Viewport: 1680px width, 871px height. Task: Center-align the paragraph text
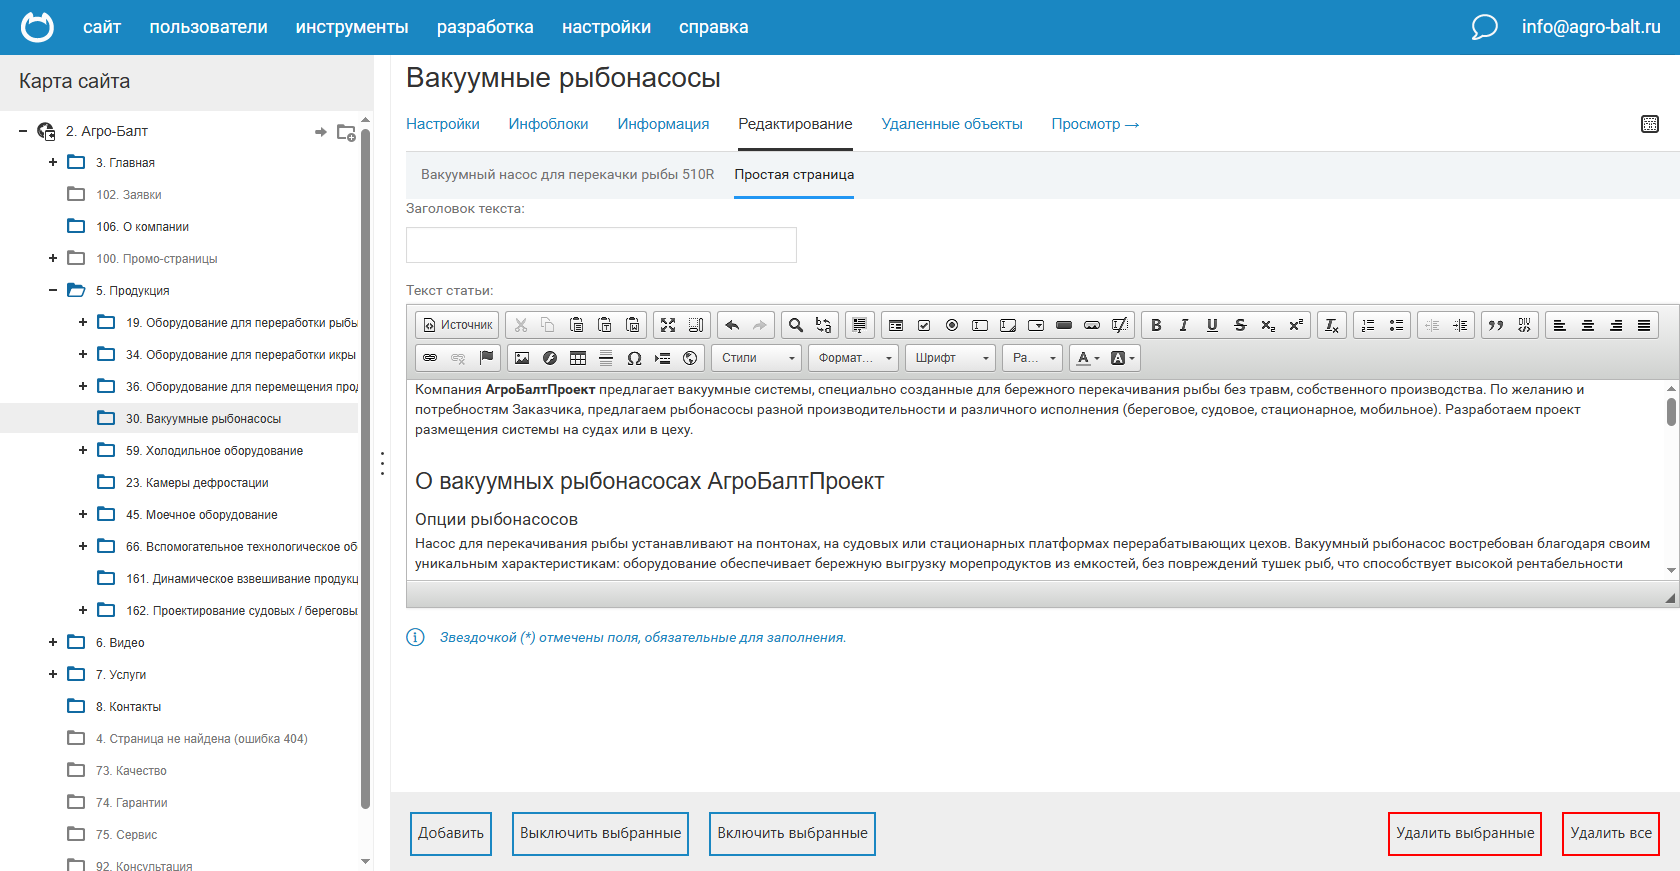tap(1588, 325)
